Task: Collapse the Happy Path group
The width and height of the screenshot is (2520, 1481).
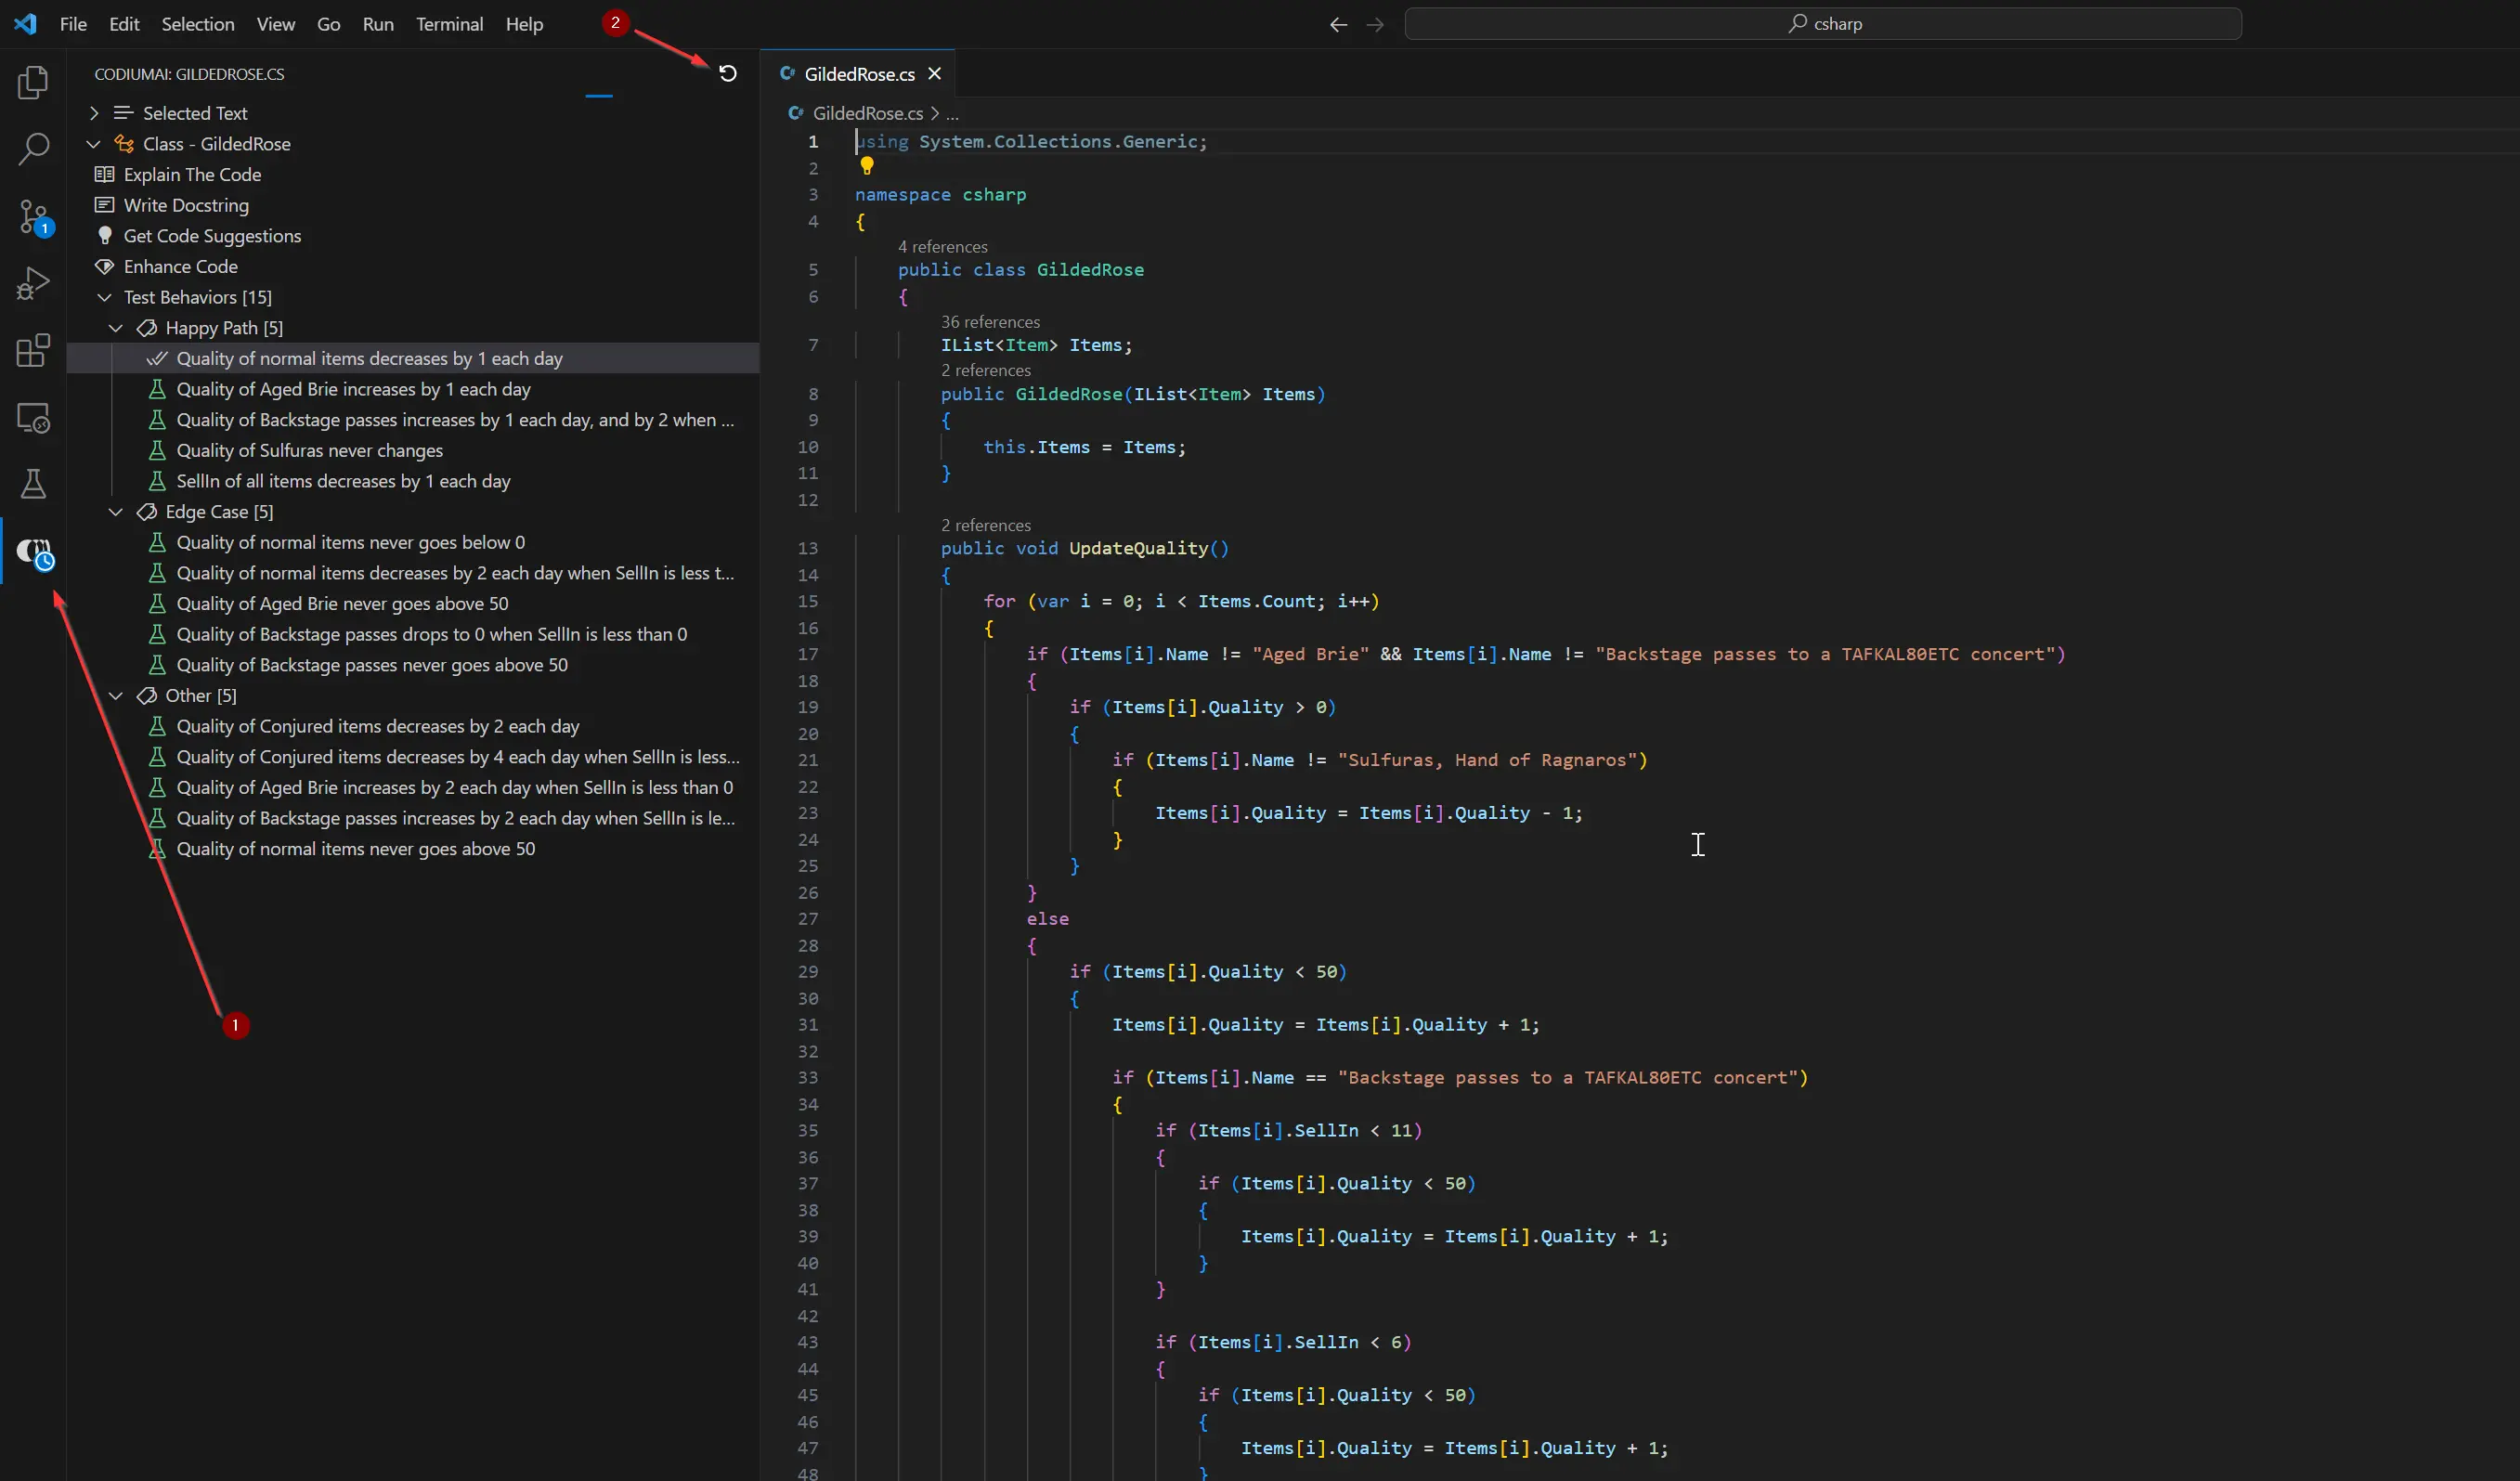Action: [x=116, y=328]
